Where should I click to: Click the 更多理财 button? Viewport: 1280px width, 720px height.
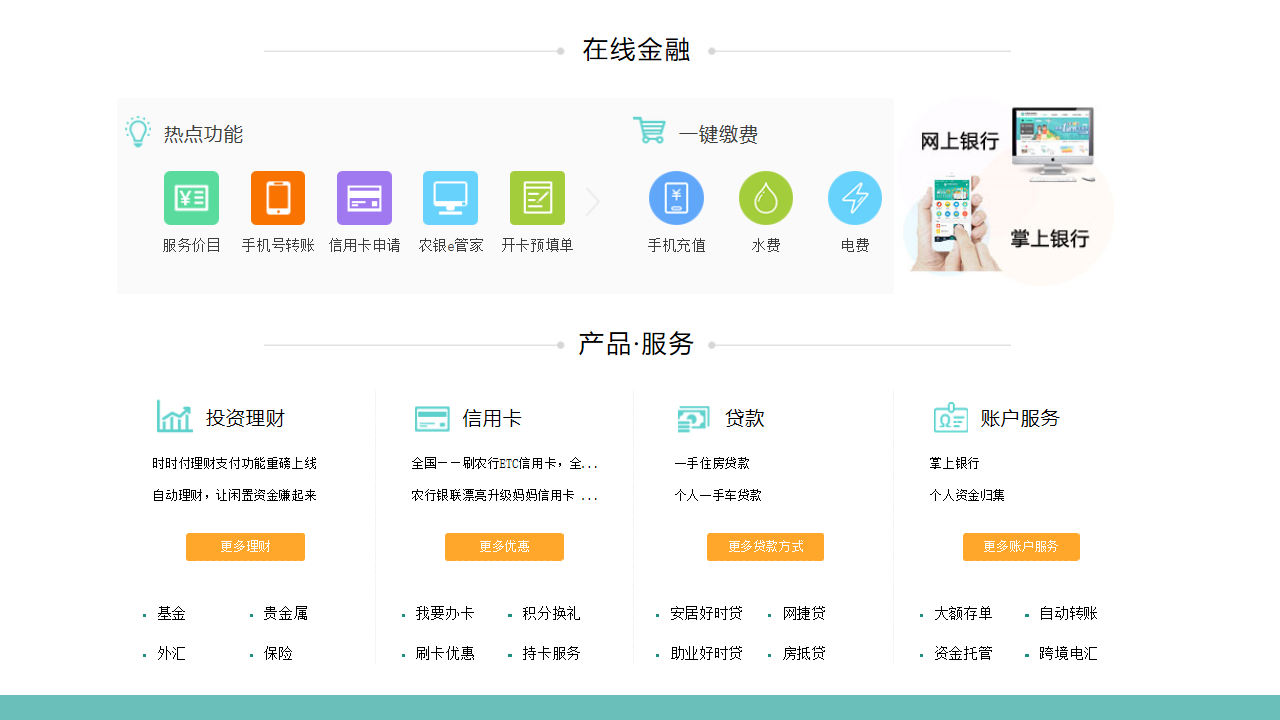[x=245, y=547]
